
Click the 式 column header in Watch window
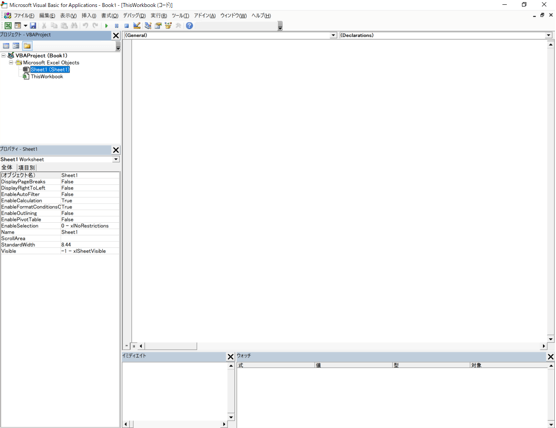276,365
